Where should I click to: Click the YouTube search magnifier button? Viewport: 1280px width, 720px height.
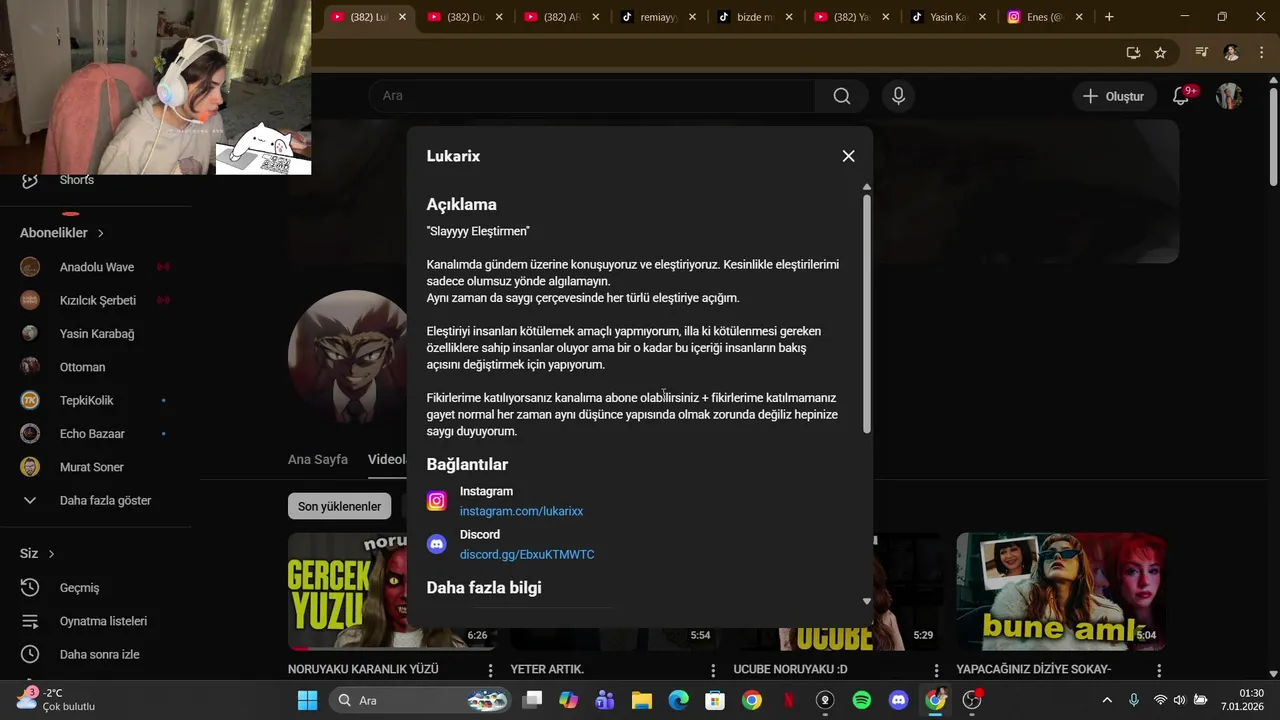(842, 96)
